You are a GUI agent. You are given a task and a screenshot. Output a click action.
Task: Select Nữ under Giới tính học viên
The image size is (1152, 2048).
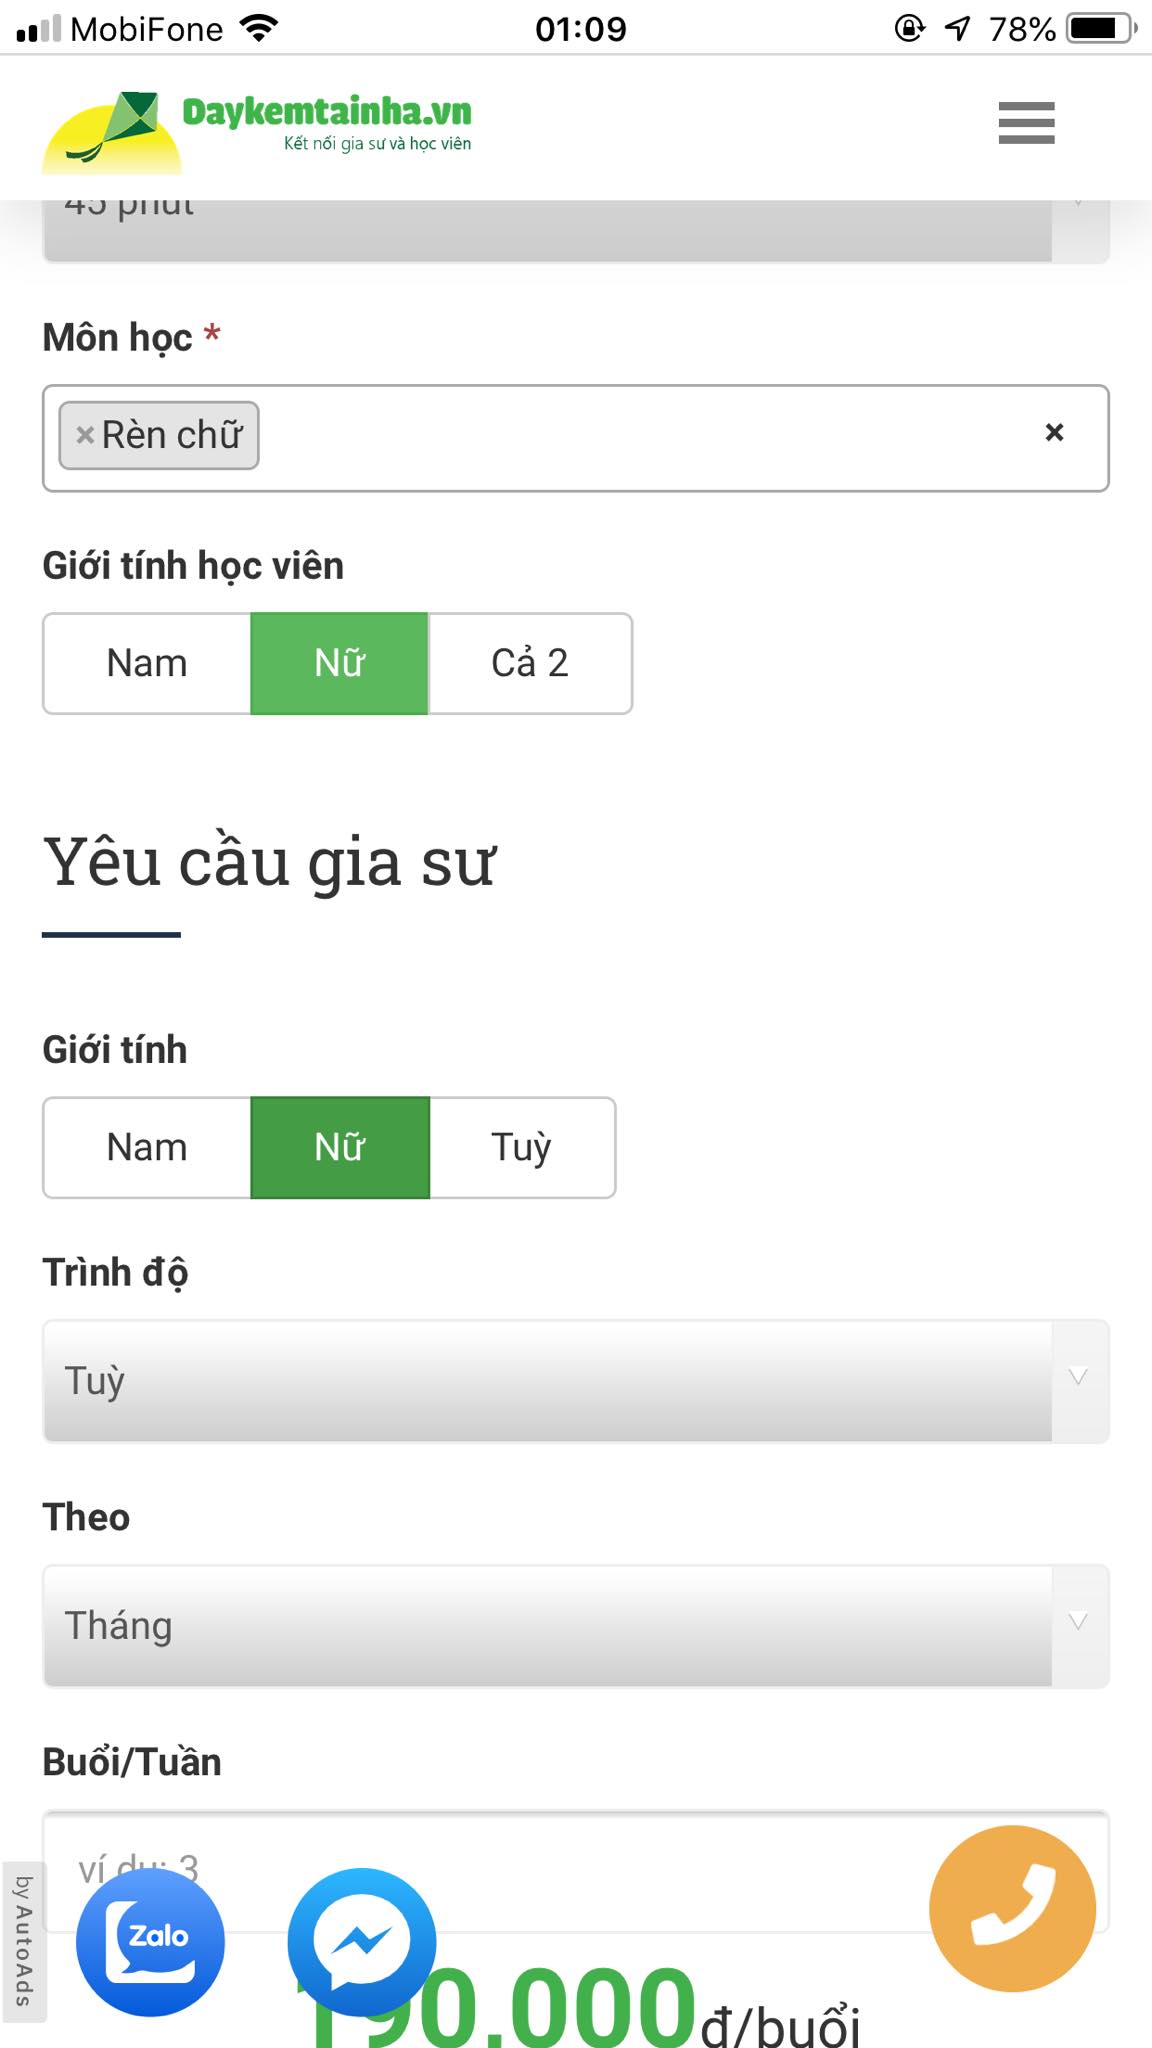(x=339, y=664)
